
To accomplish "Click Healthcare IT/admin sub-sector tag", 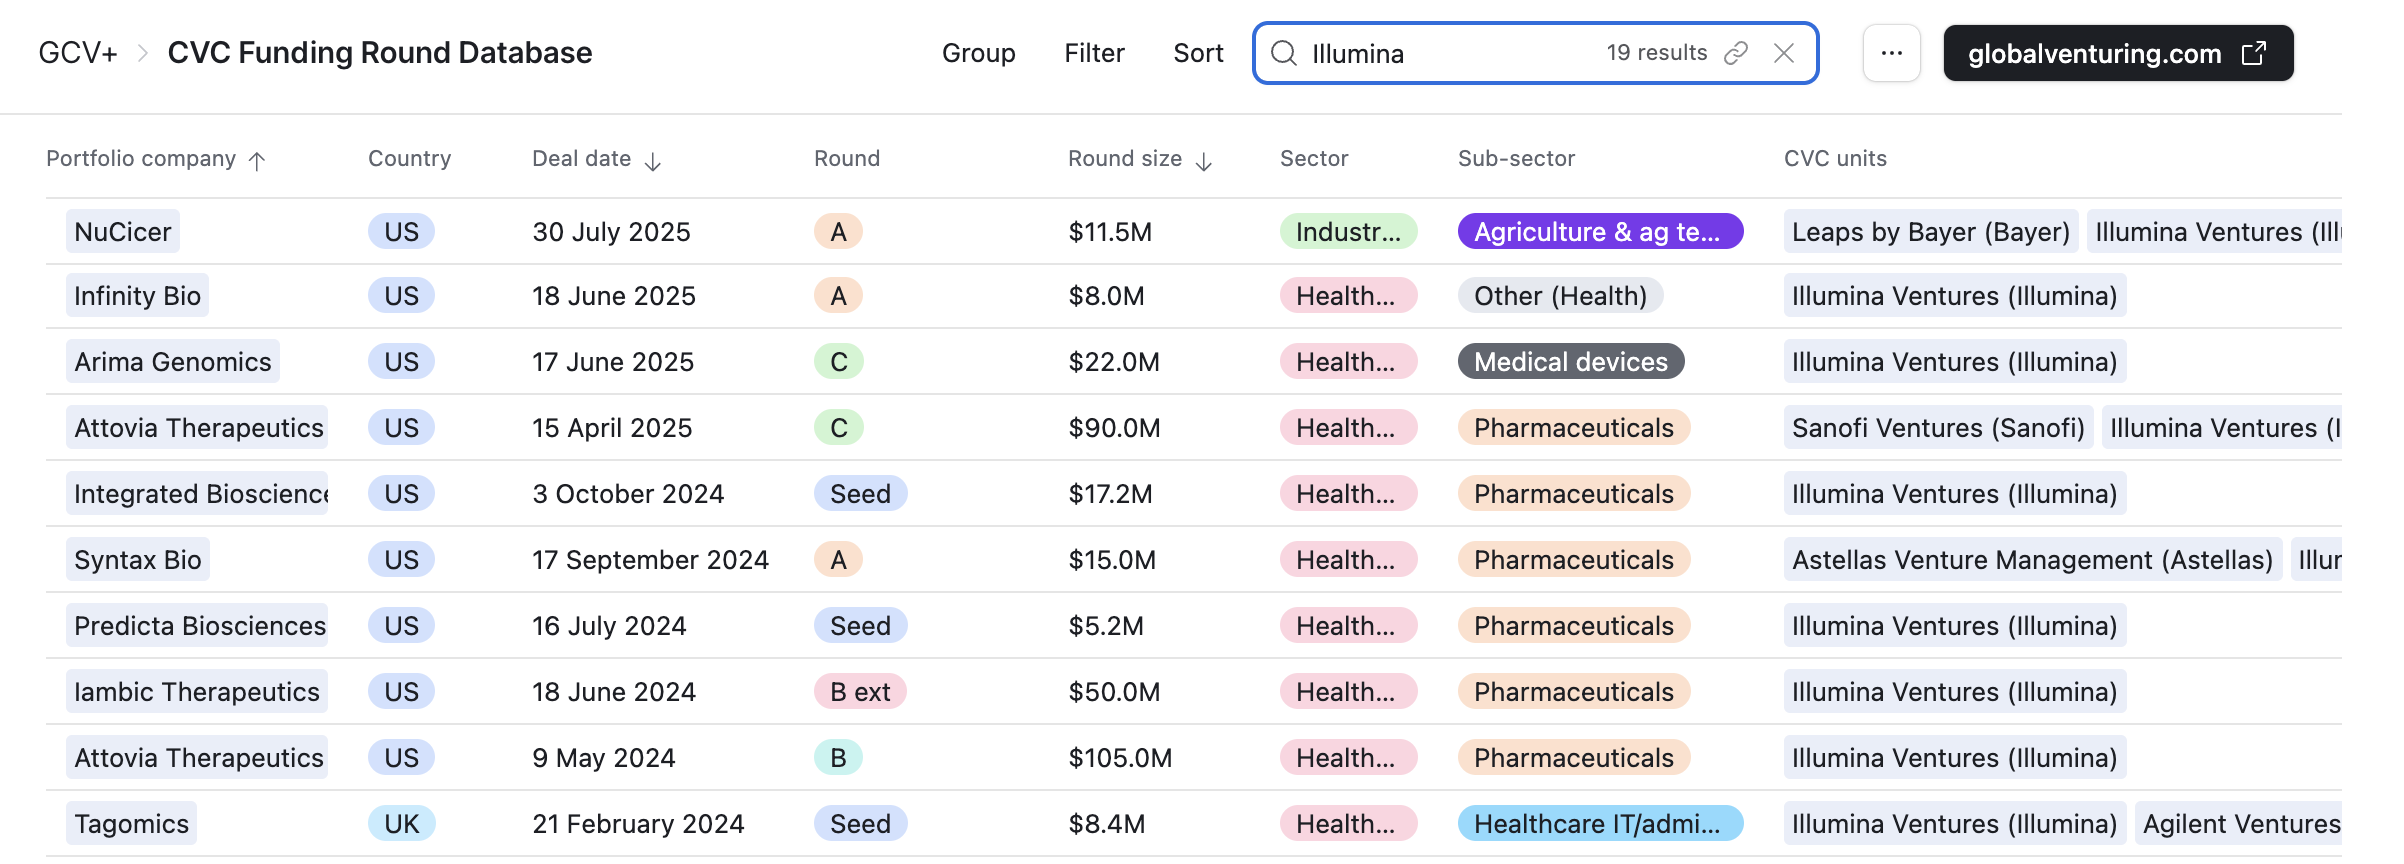I will [1600, 823].
